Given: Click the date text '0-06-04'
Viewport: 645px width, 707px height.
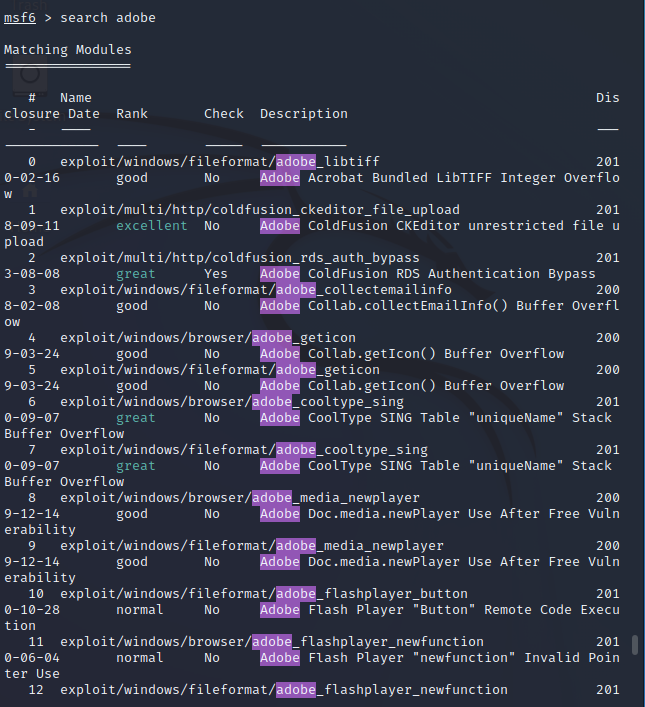Looking at the screenshot, I should 32,658.
